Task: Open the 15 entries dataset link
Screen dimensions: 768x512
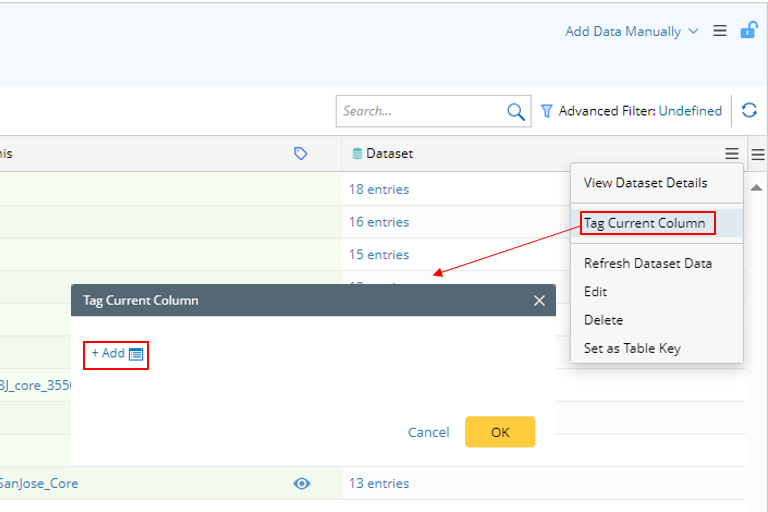Action: [x=379, y=255]
